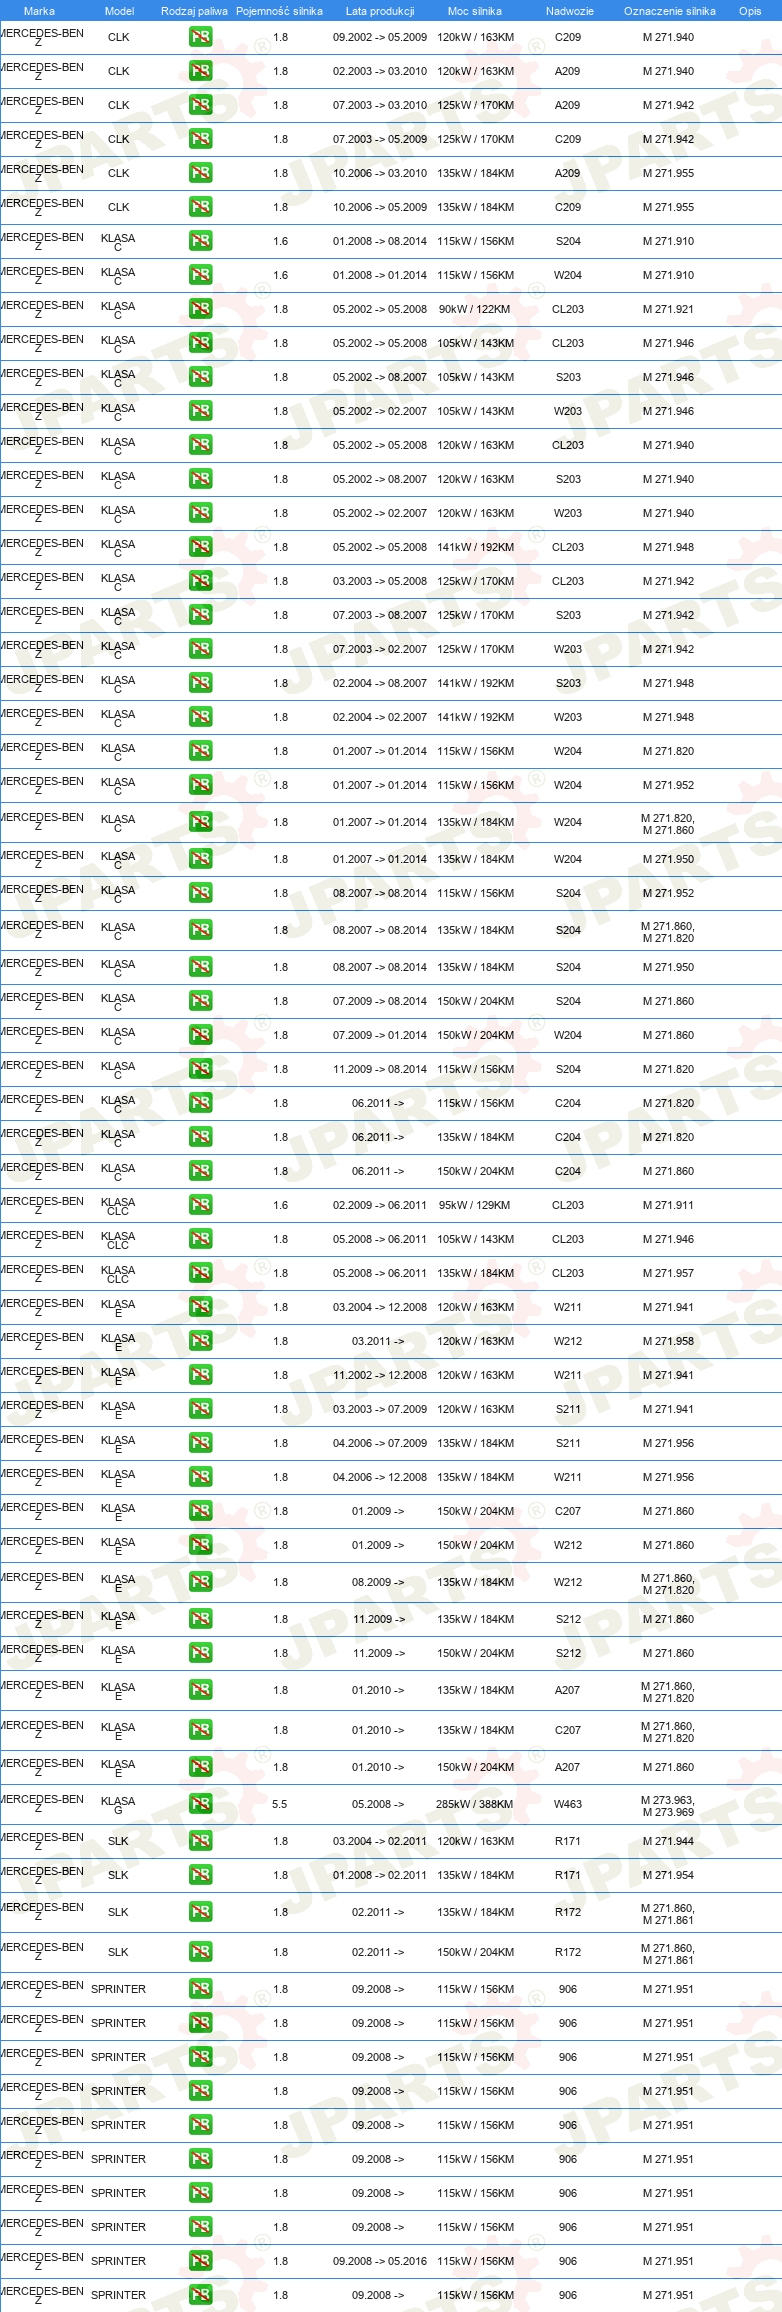
Task: Click the 03.2003 -> 07.2009 production years cell
Action: pyautogui.click(x=380, y=1410)
